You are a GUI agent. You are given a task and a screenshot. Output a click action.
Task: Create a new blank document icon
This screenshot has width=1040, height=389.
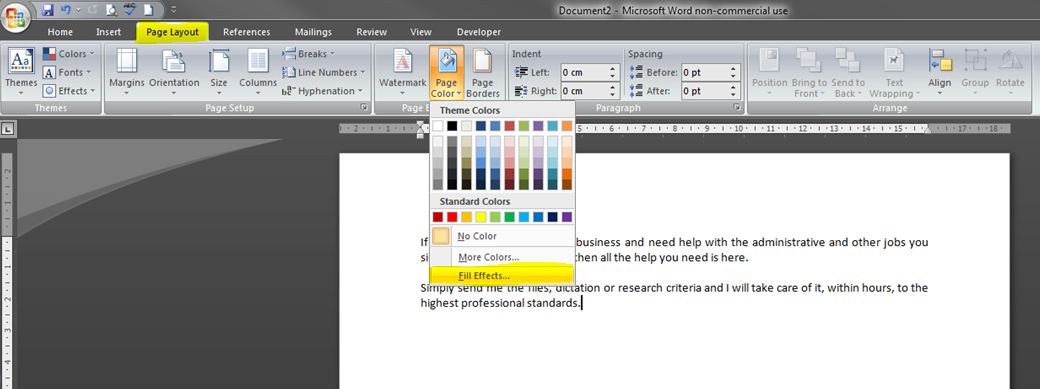(149, 10)
